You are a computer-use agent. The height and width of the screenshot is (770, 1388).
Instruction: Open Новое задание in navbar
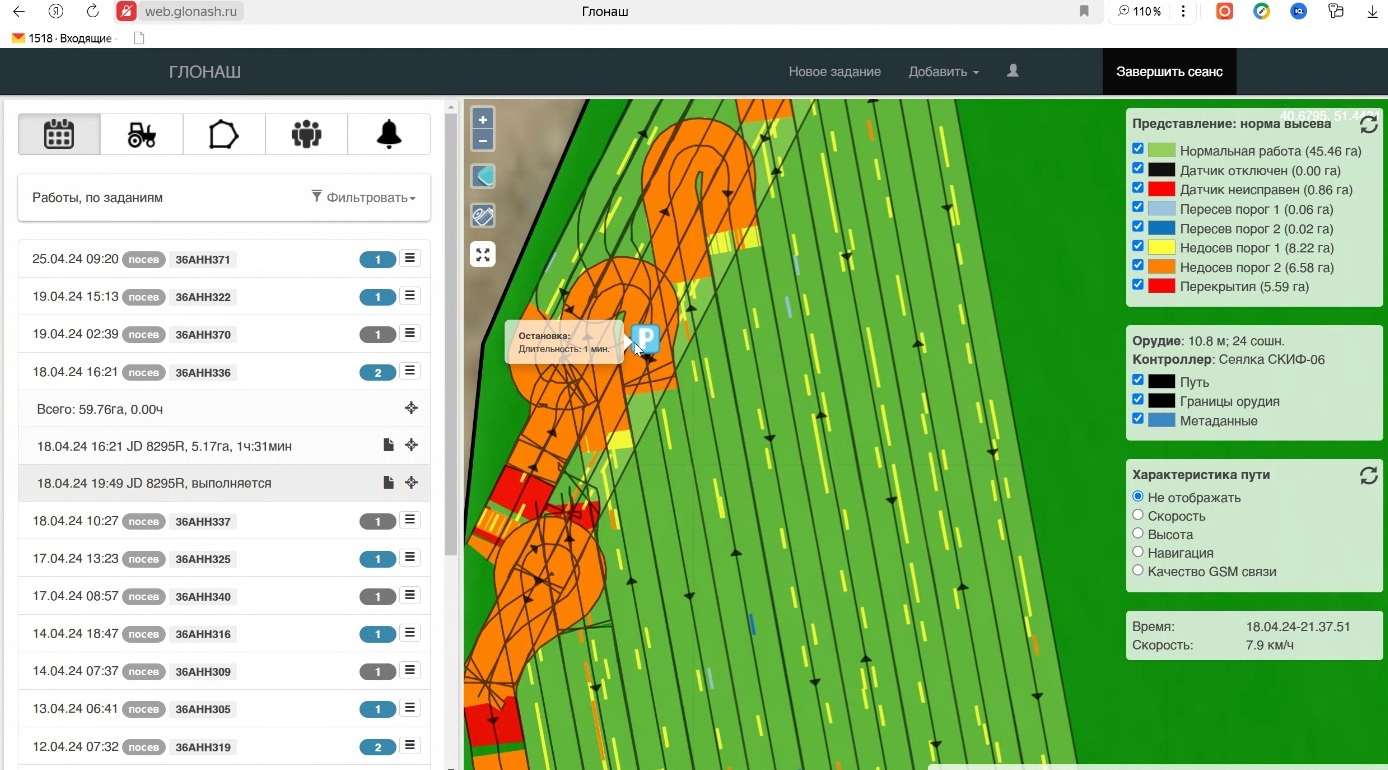coord(834,72)
